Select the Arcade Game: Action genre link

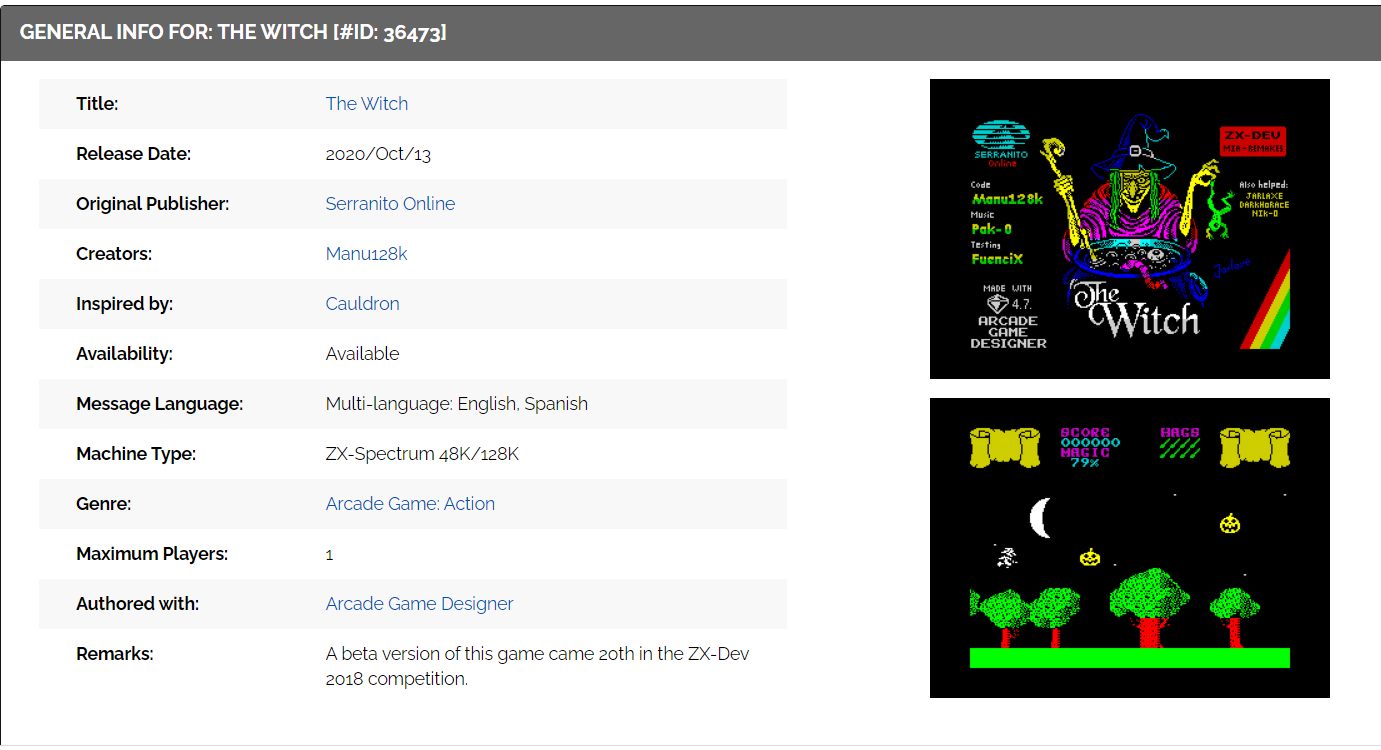tap(410, 504)
